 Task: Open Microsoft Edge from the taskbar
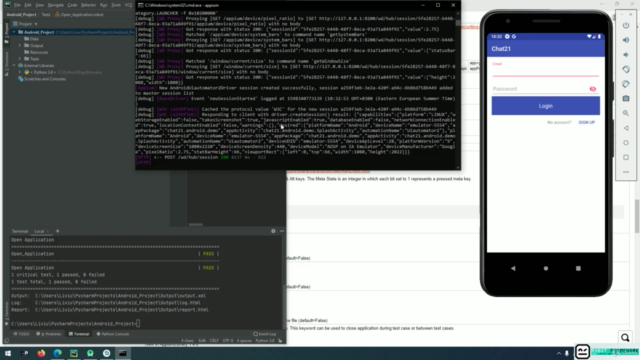(x=58, y=353)
